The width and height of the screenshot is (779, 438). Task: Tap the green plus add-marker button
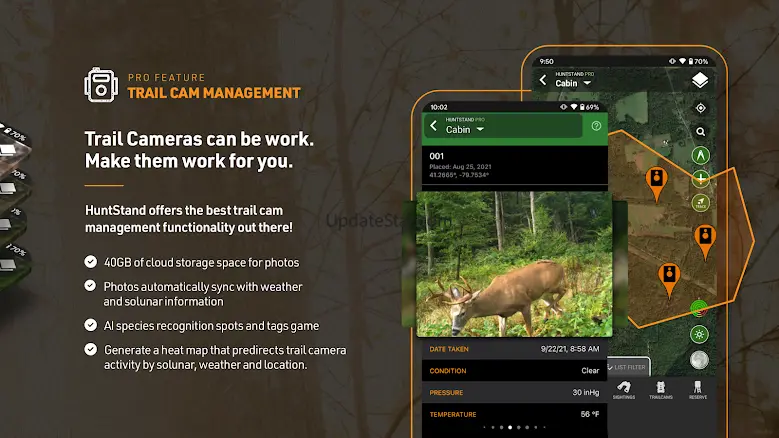tap(701, 179)
